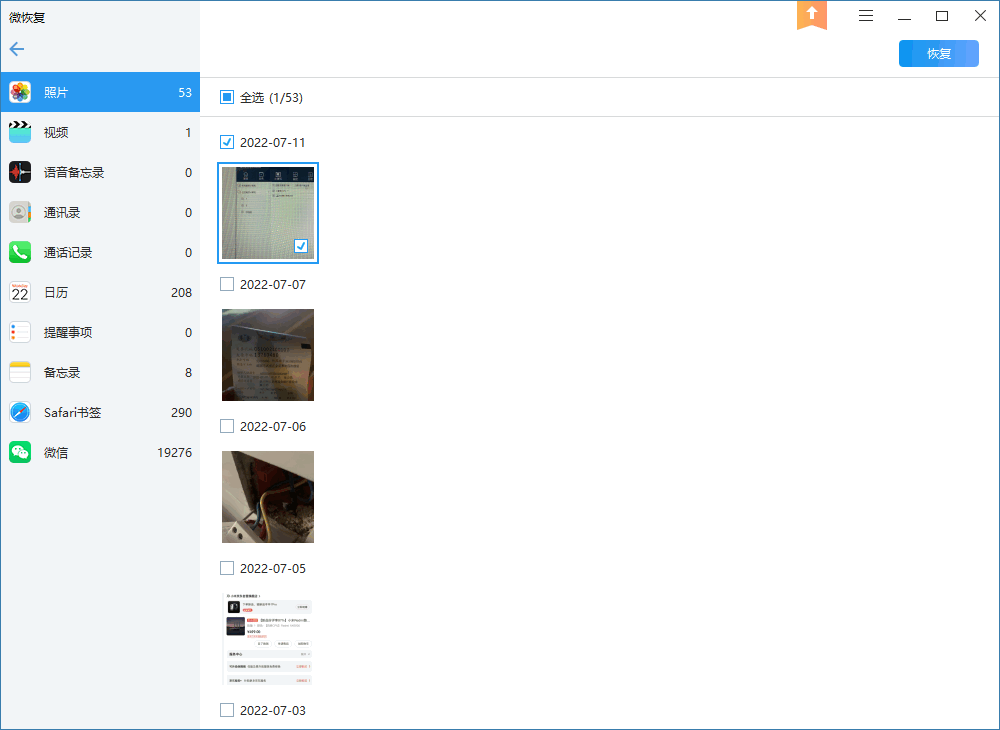
Task: Open the hamburger menu in title bar
Action: click(866, 16)
